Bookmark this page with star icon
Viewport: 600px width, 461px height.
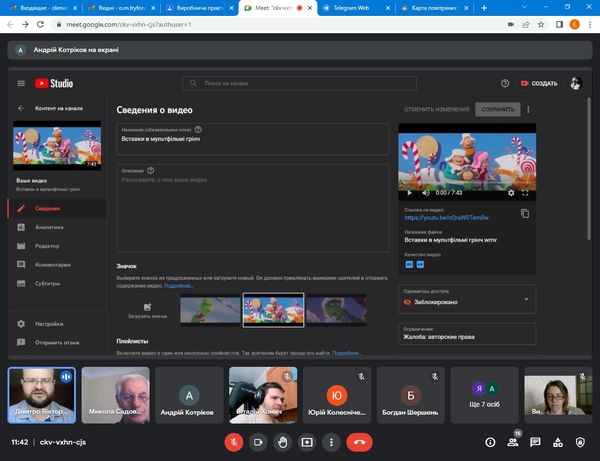click(541, 24)
